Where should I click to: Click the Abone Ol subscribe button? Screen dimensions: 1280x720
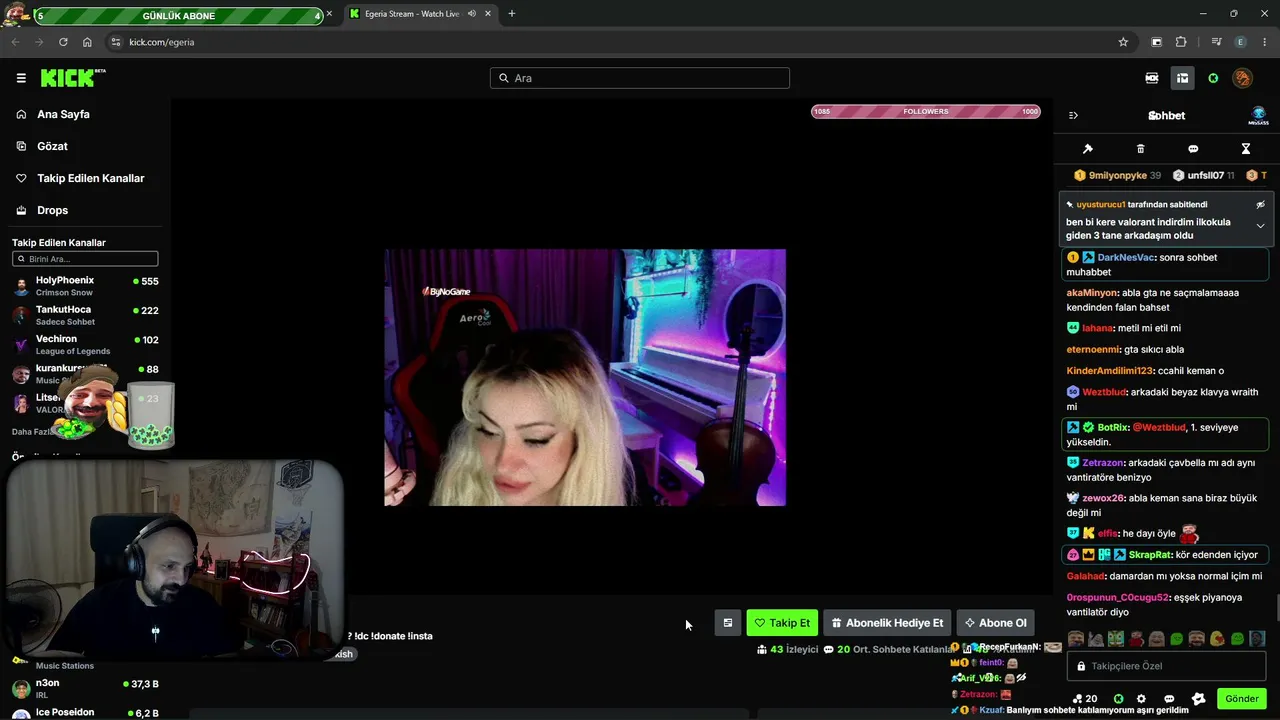(995, 623)
